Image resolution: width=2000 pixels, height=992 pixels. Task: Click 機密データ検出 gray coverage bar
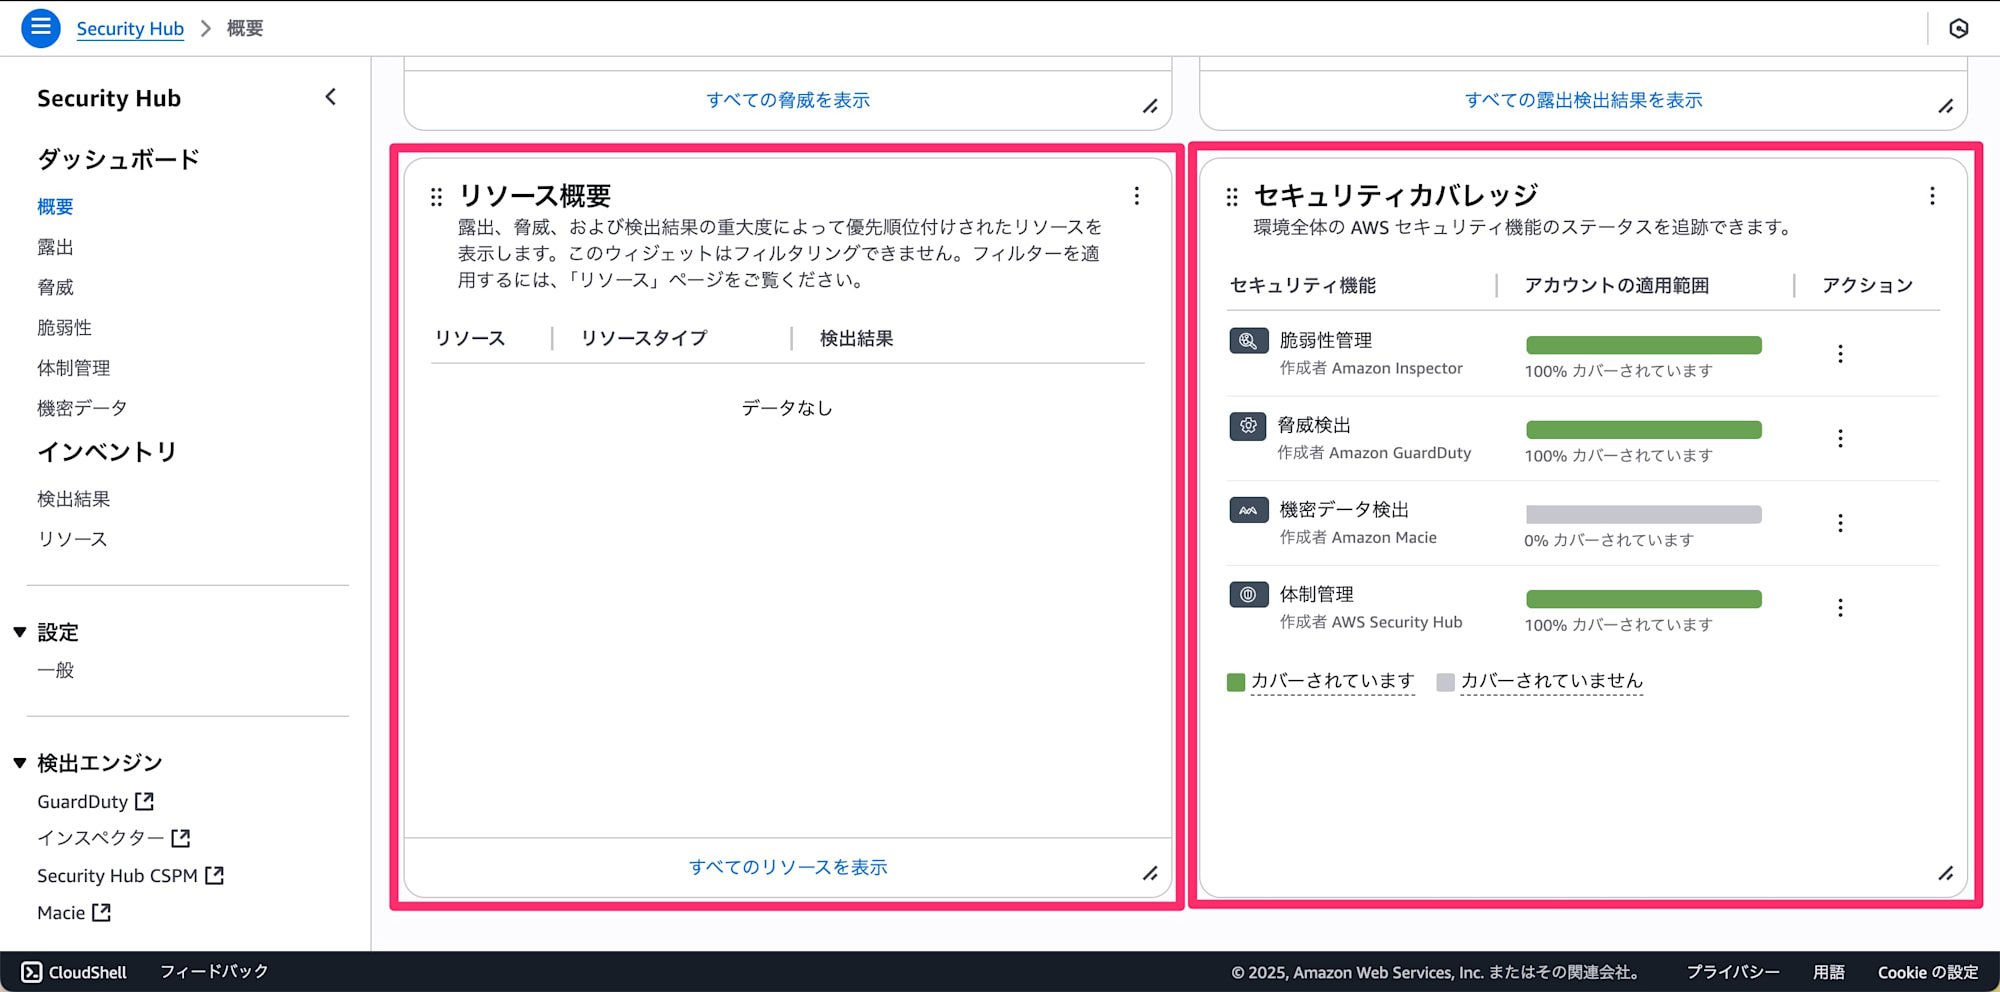pyautogui.click(x=1644, y=514)
